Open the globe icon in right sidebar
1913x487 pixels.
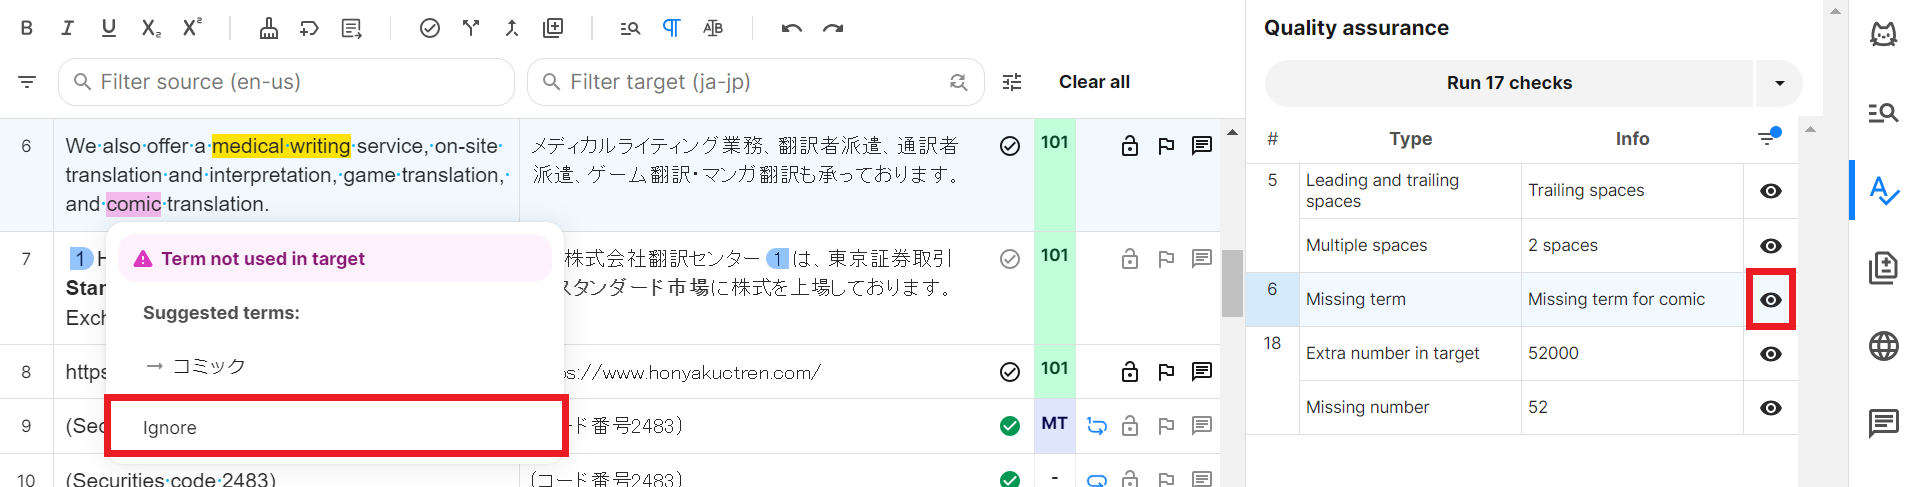pyautogui.click(x=1883, y=346)
